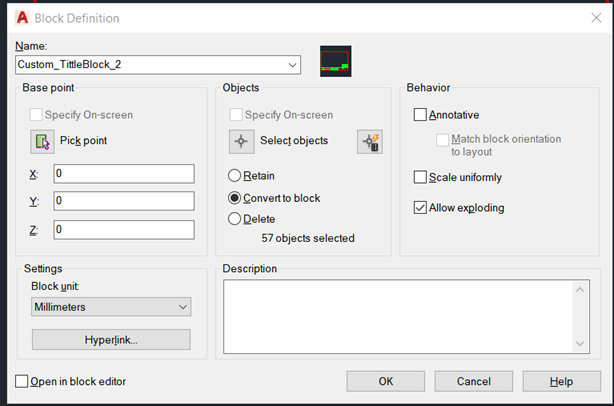
Task: Click the Cancel button
Action: click(474, 381)
